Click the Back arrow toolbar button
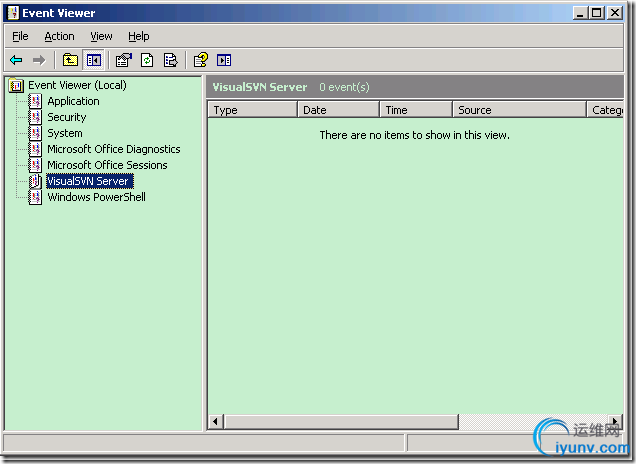The width and height of the screenshot is (636, 464). pos(16,60)
